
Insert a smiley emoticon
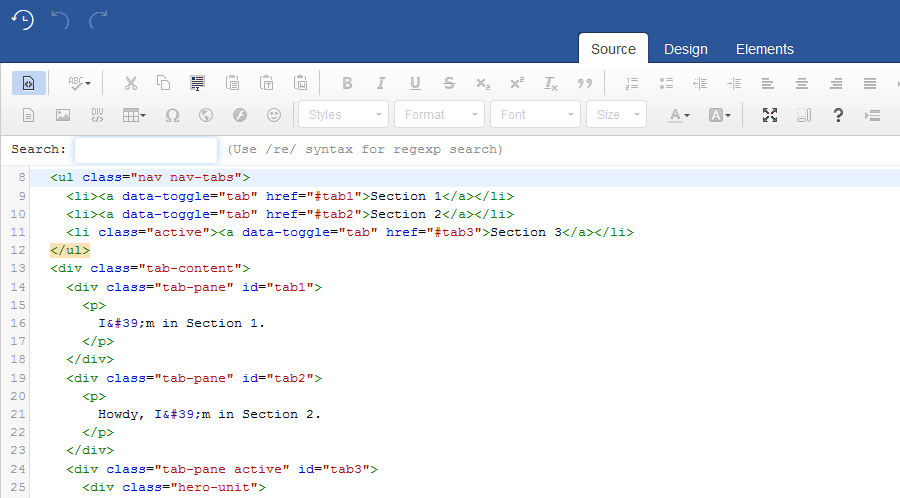pyautogui.click(x=274, y=115)
